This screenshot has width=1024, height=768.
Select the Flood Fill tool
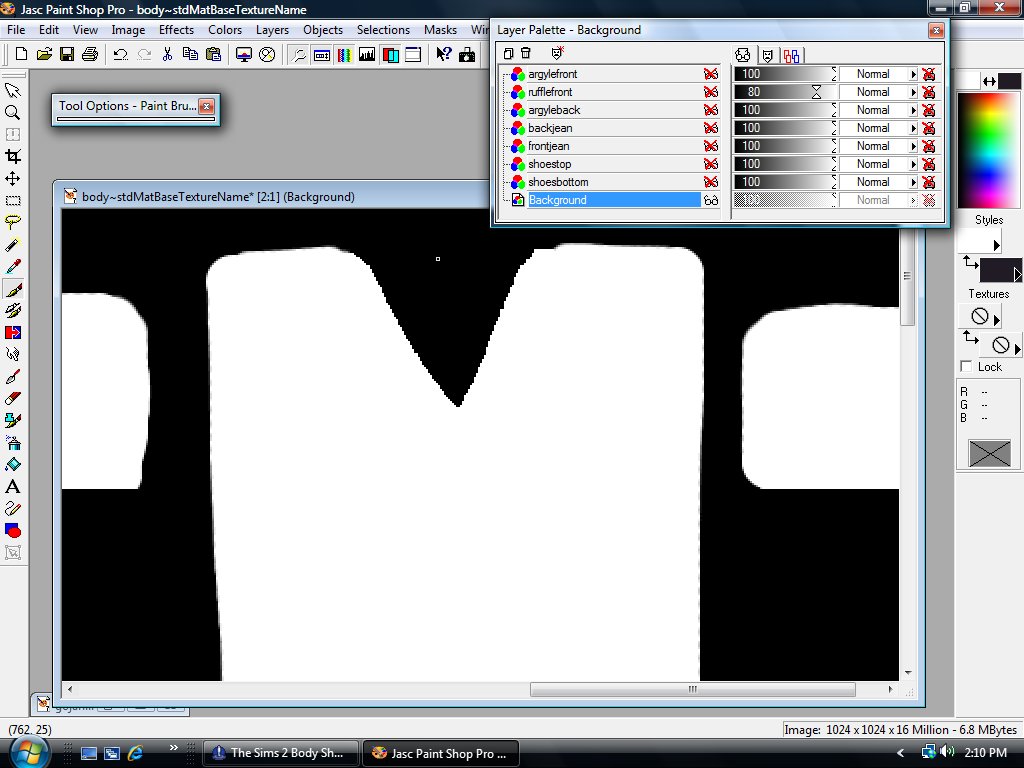12,465
